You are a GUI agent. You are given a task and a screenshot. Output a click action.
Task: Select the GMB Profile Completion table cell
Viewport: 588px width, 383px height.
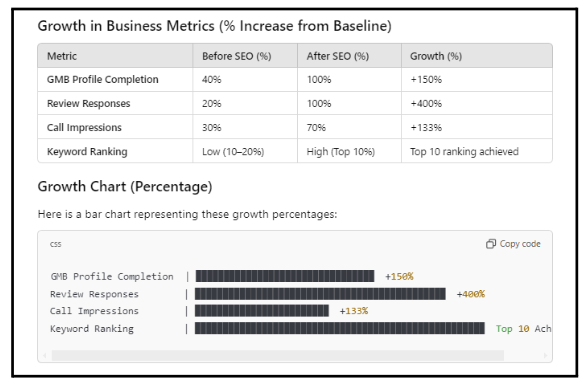[115, 80]
